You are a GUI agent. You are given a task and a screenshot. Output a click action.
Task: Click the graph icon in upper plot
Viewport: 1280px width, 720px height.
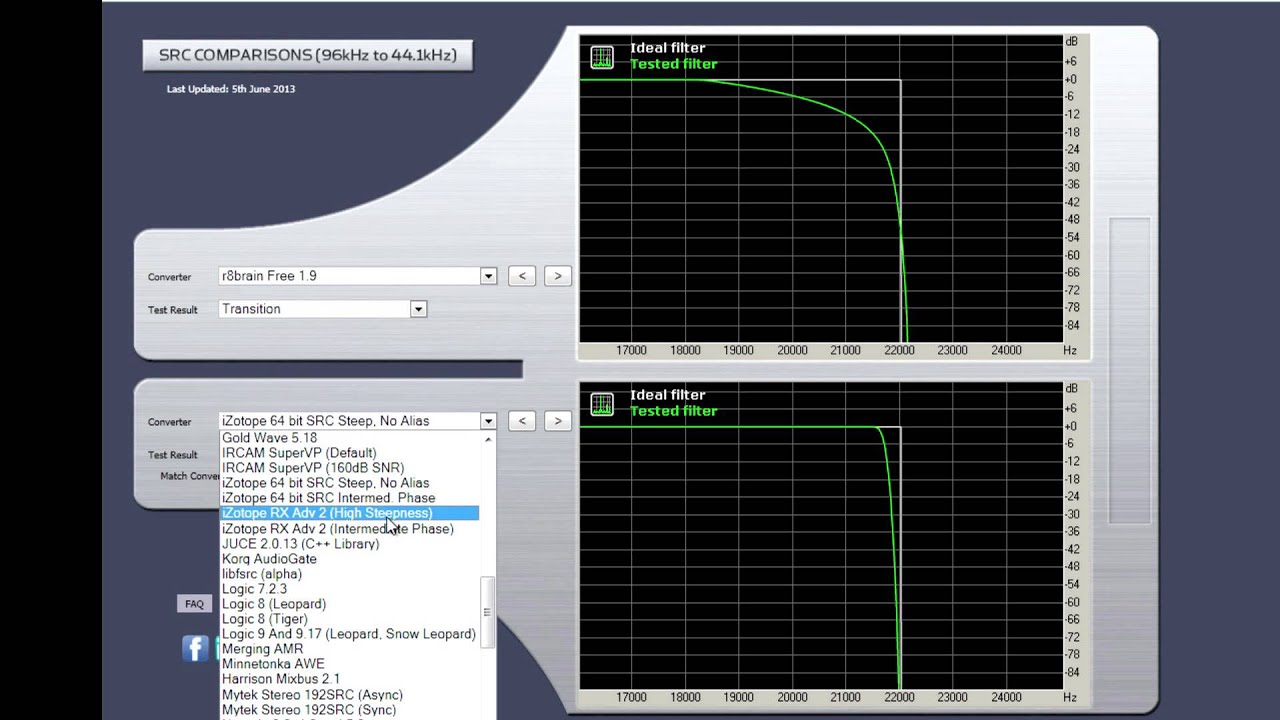coord(601,57)
